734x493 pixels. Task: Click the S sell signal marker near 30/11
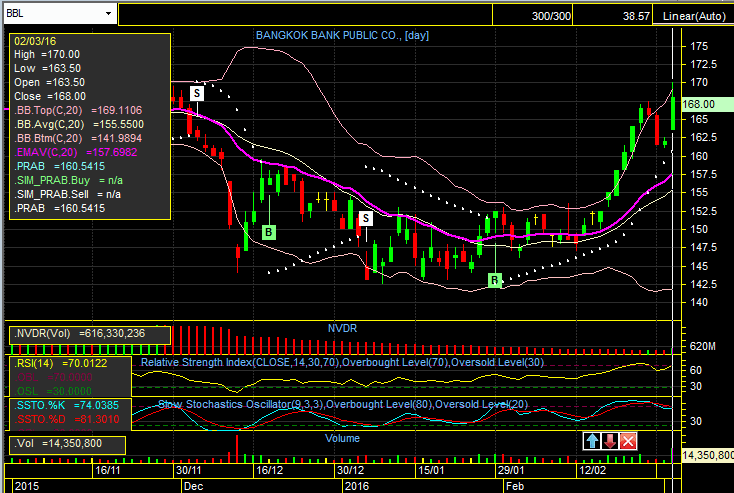click(197, 93)
